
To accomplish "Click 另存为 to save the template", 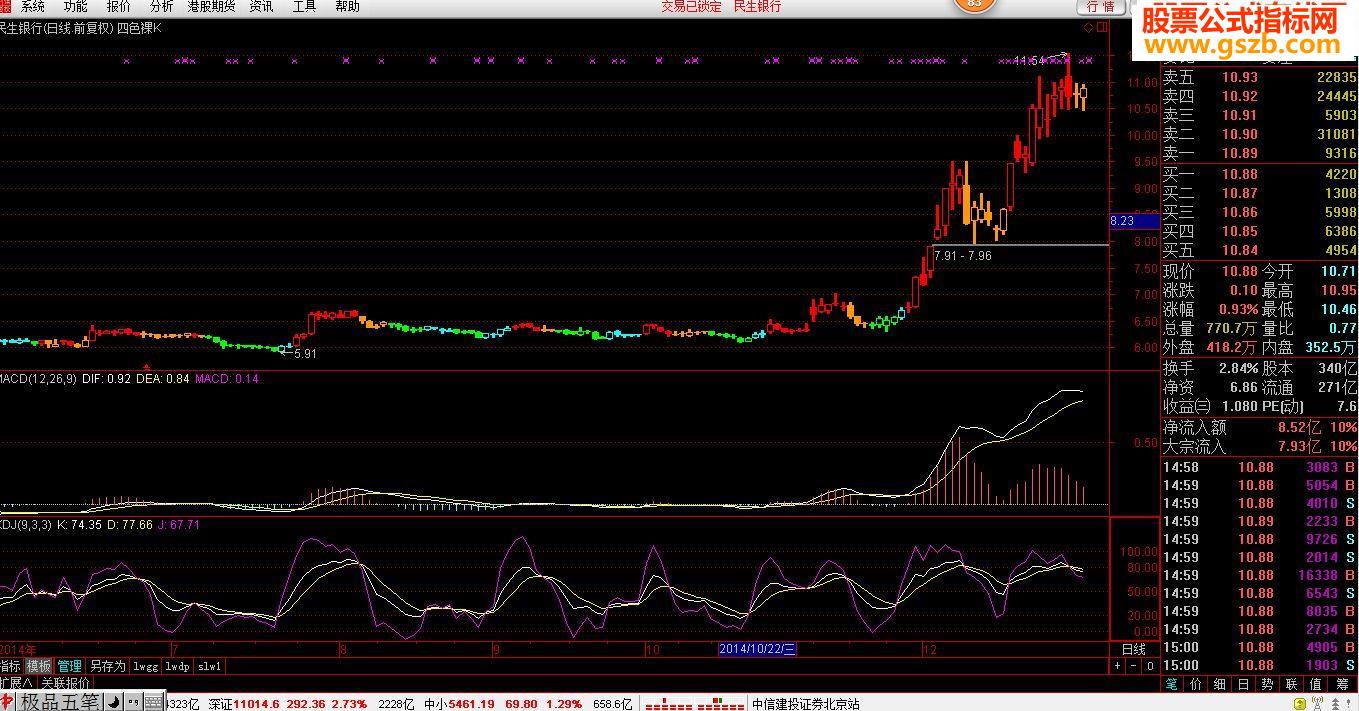I will tap(107, 665).
